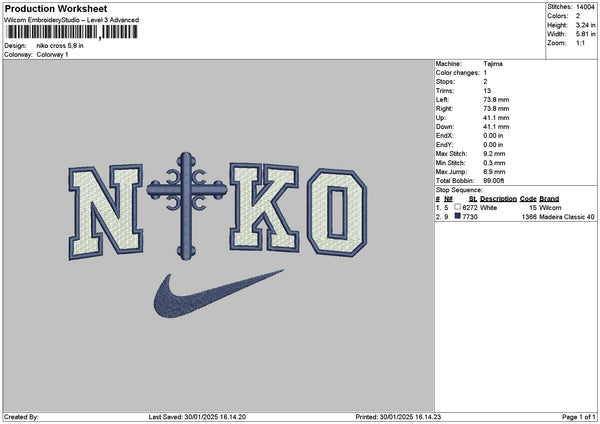Select the embroidered cross in the design preview
The width and height of the screenshot is (600, 424).
(186, 206)
